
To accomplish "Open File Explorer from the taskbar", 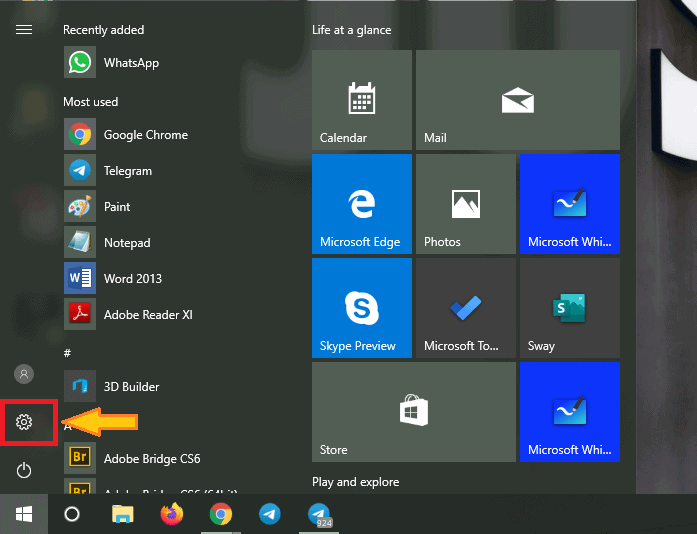I will (x=123, y=514).
